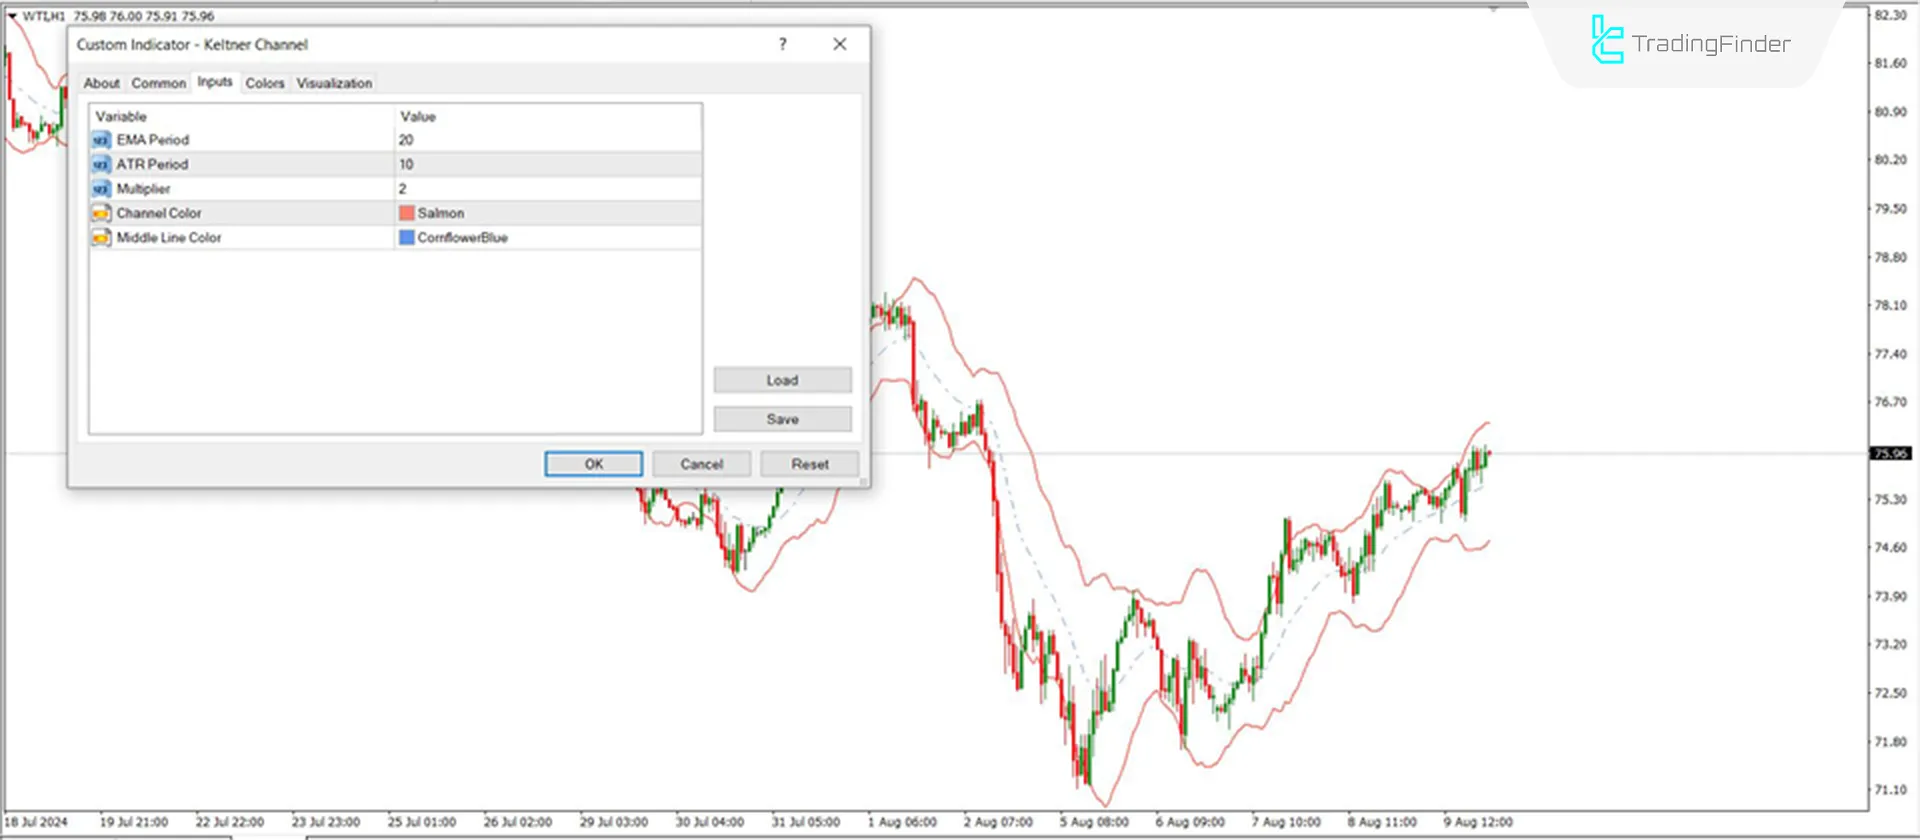Click the EMA Period variable type icon
1920x840 pixels.
point(100,140)
